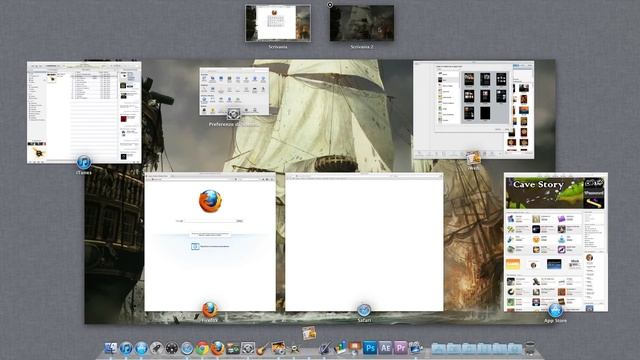Launch Premiere Pro Pr icon in Dock
This screenshot has width=640, height=360.
click(400, 348)
